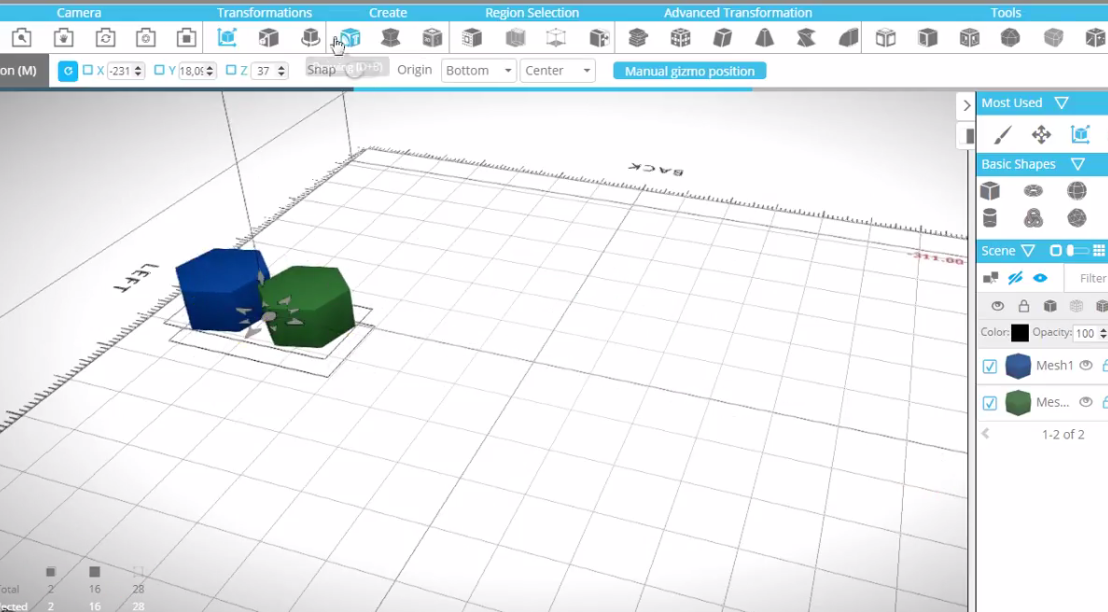Select the skewed cube transformation tool
This screenshot has width=1108, height=612.
pos(722,37)
